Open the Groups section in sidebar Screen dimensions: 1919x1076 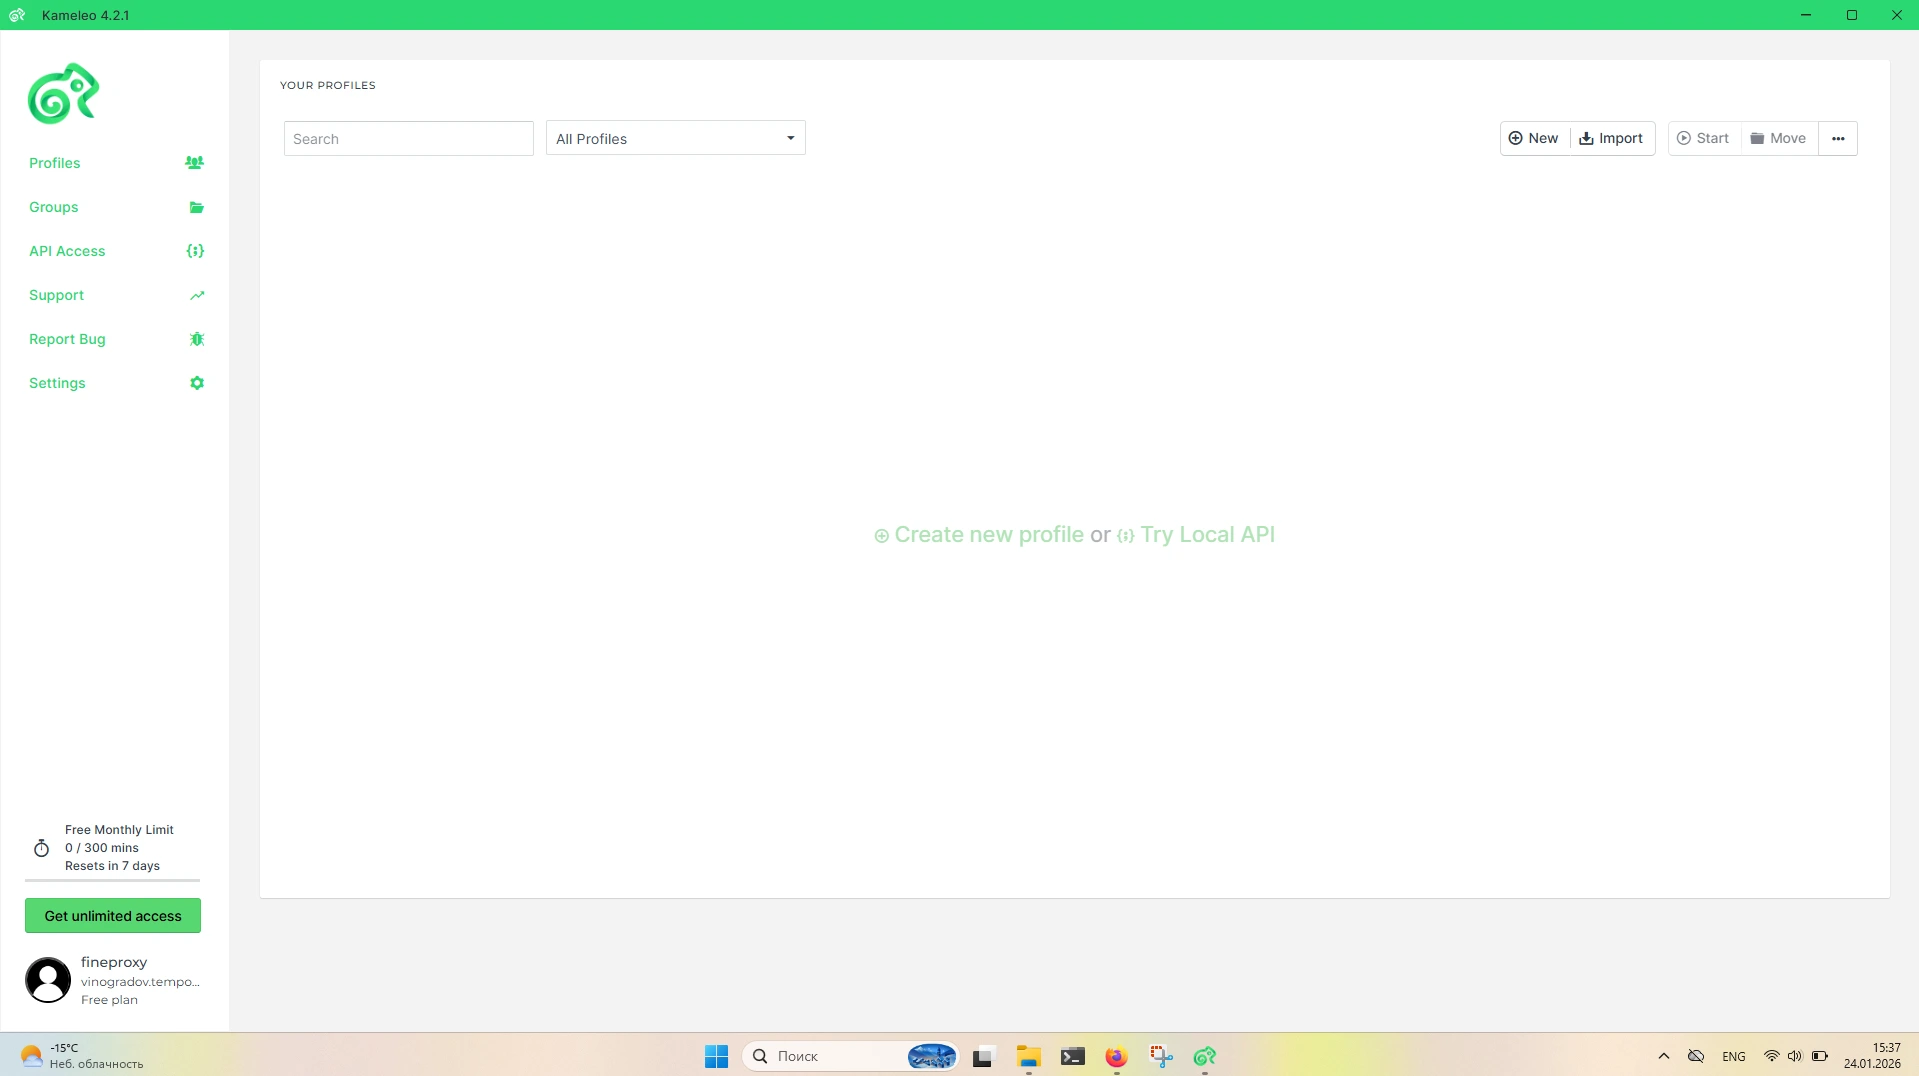pos(53,207)
